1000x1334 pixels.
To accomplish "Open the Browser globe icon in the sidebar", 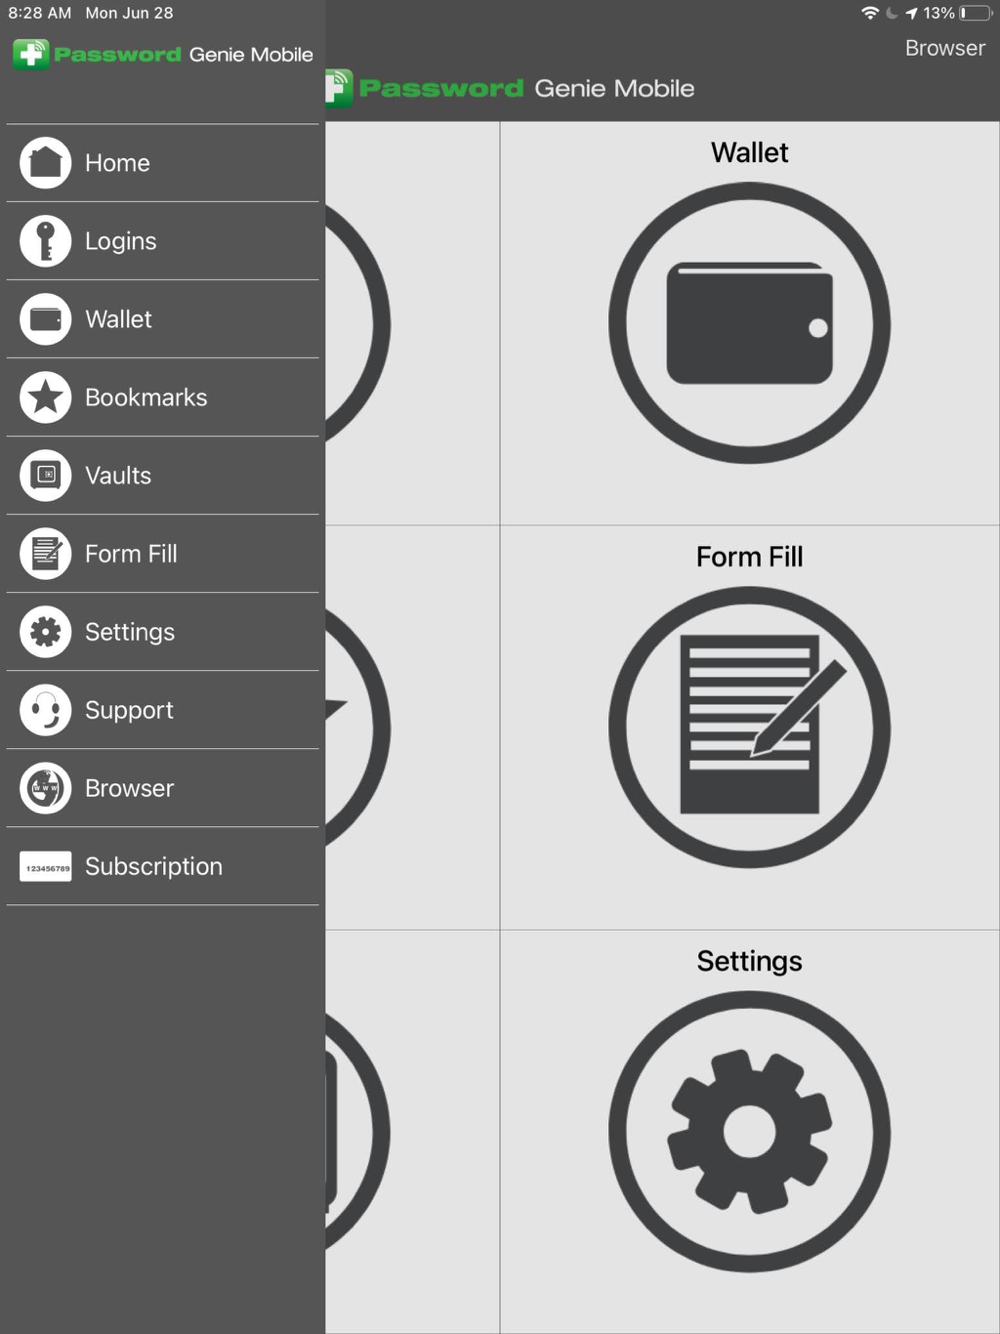I will (x=45, y=788).
